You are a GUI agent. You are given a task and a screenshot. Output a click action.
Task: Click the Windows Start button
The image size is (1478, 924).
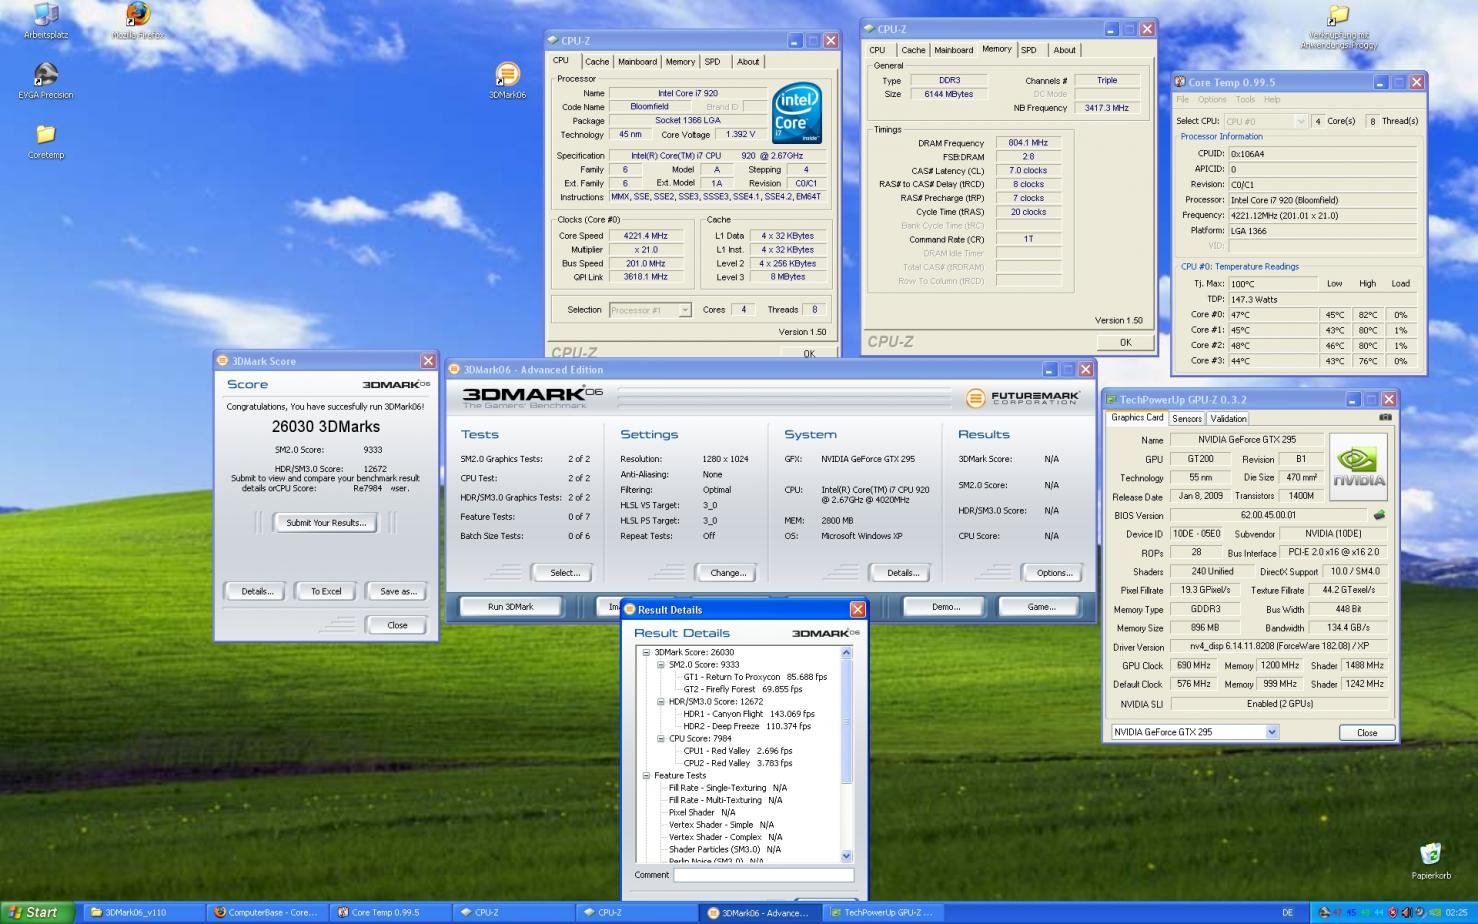[37, 912]
